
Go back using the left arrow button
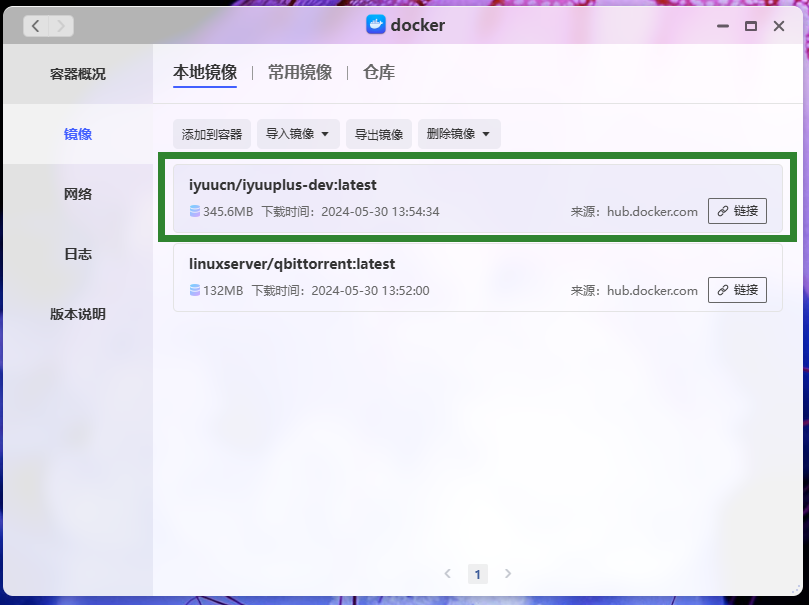(x=36, y=26)
